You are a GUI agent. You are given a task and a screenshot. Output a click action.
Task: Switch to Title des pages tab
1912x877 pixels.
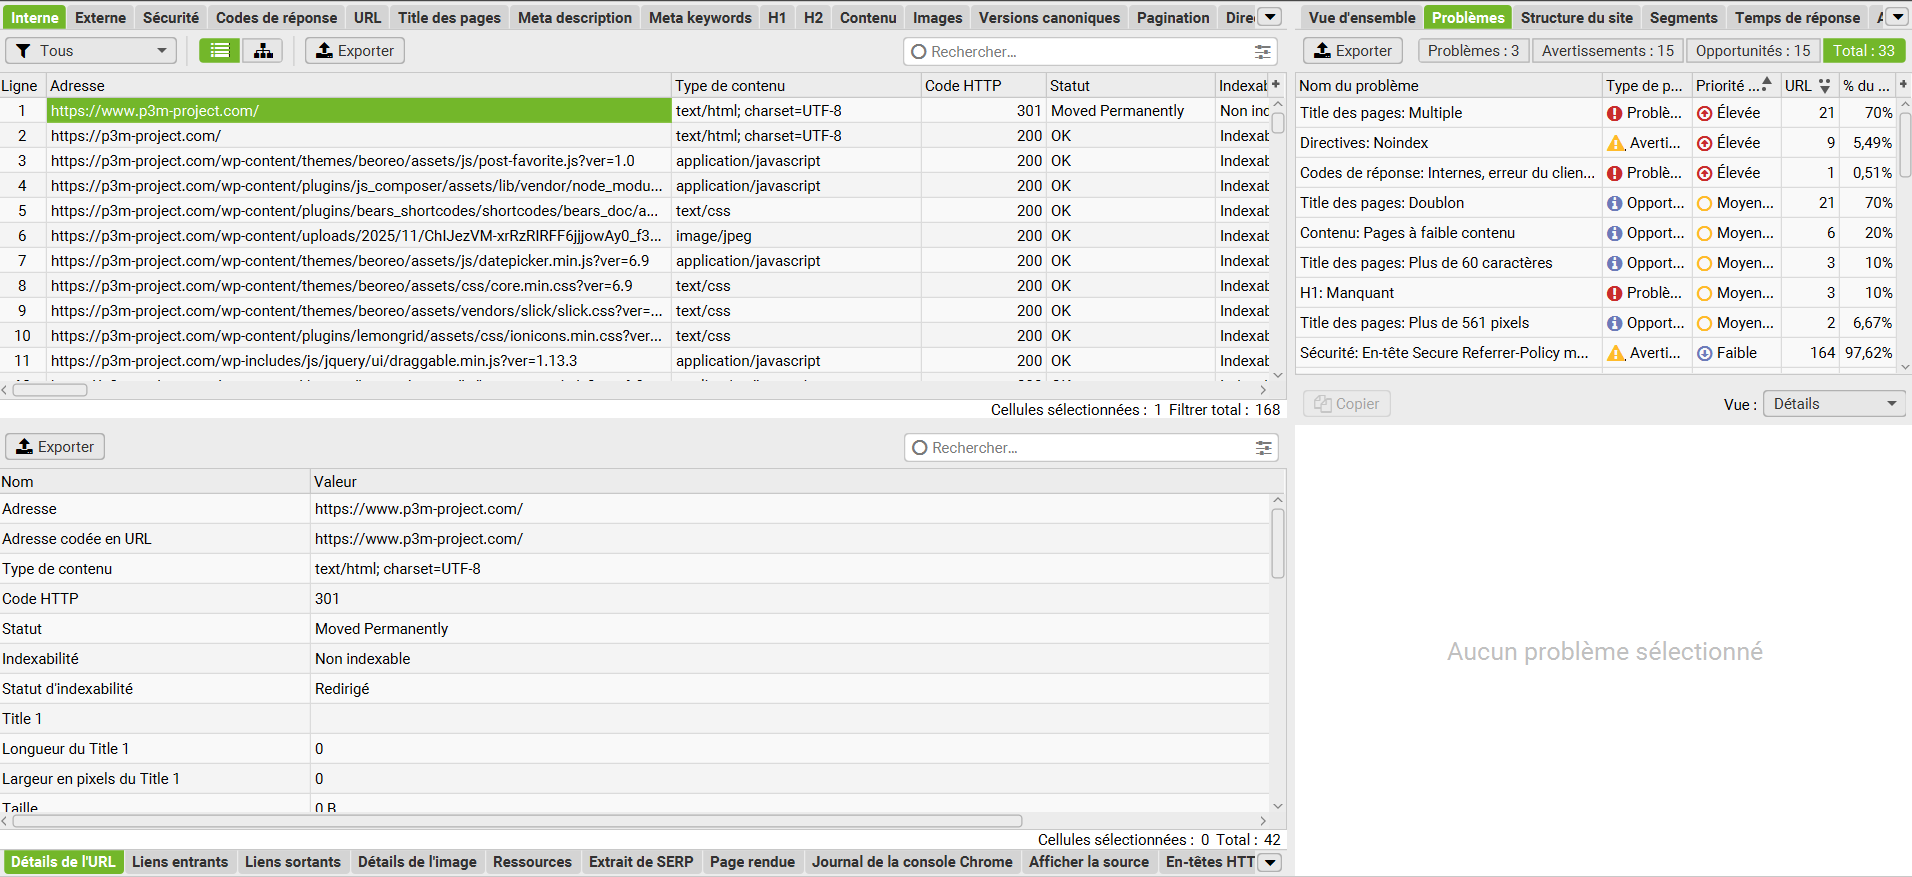point(449,18)
